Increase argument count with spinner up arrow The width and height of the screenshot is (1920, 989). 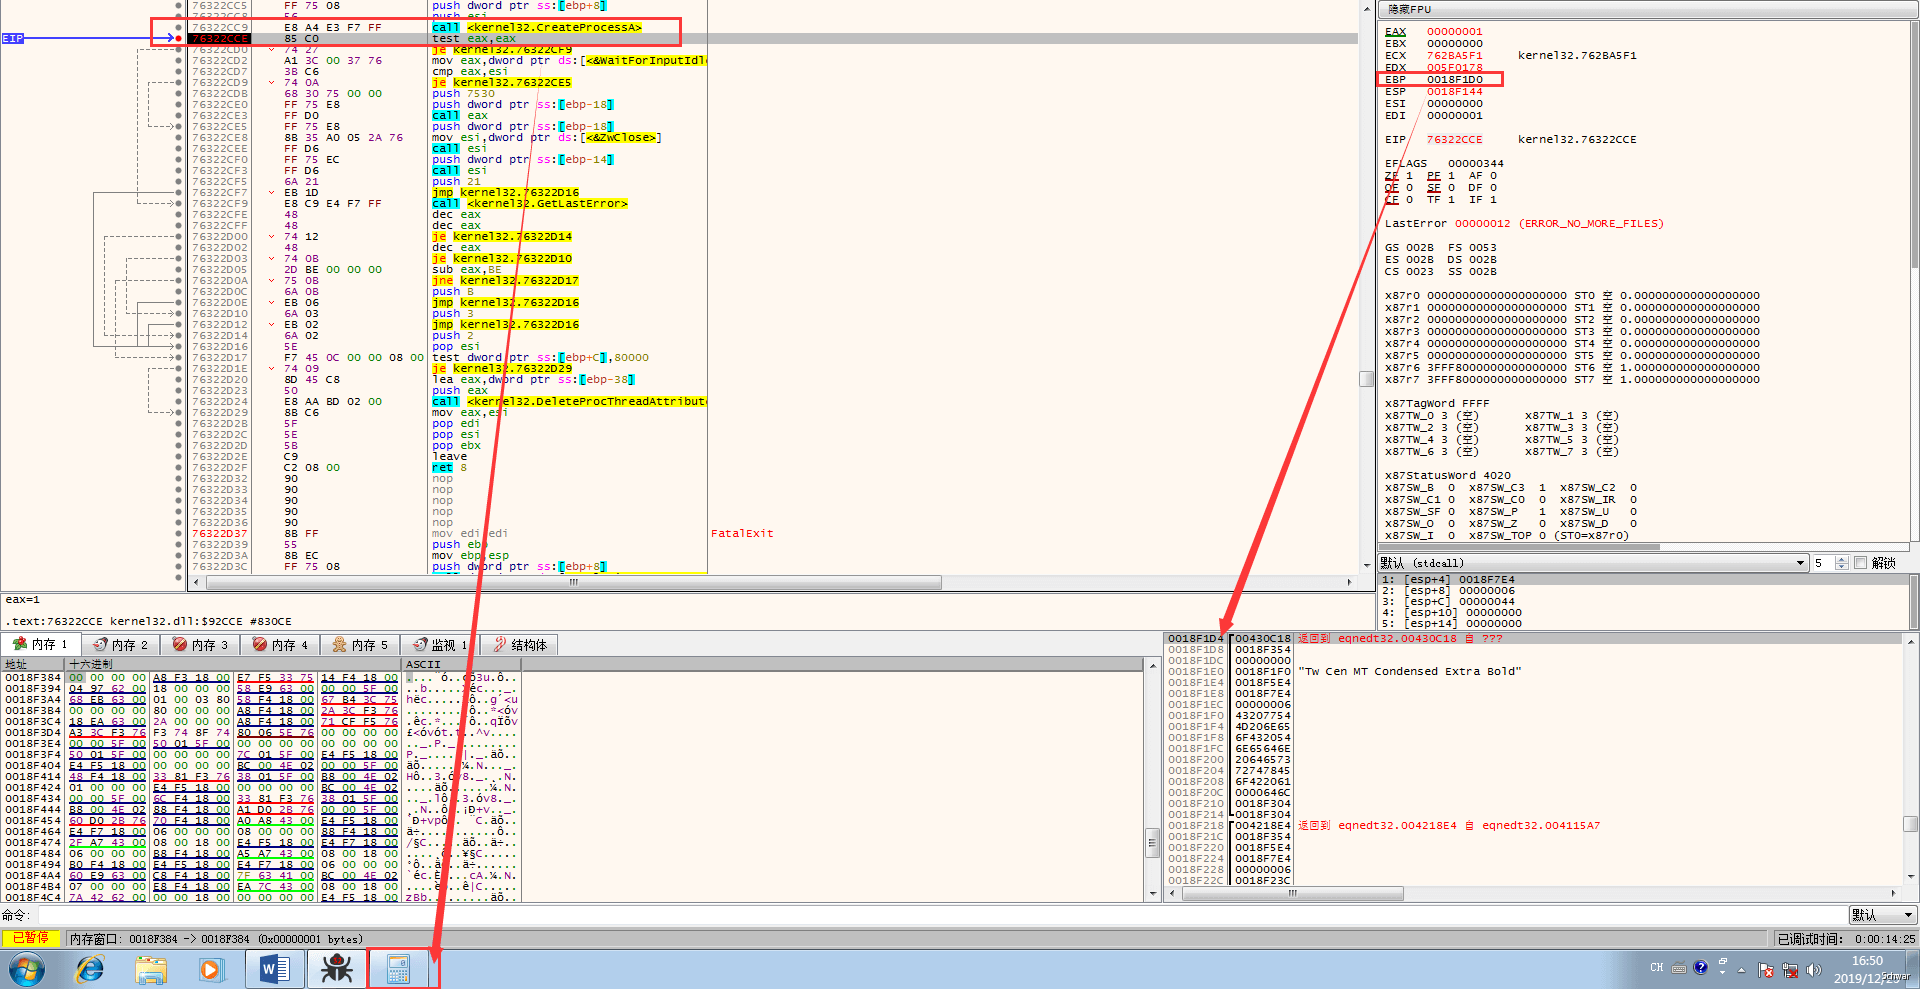click(x=1842, y=559)
